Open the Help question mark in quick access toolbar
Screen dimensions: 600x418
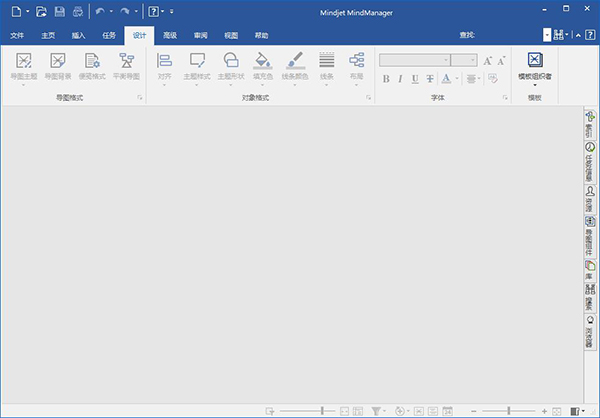click(153, 11)
